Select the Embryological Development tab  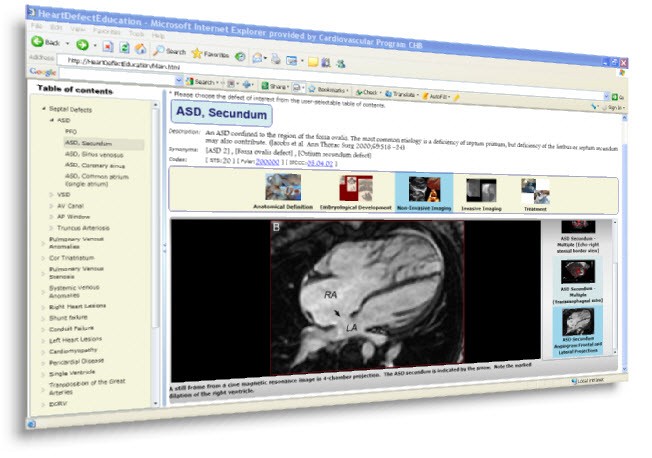pos(356,192)
